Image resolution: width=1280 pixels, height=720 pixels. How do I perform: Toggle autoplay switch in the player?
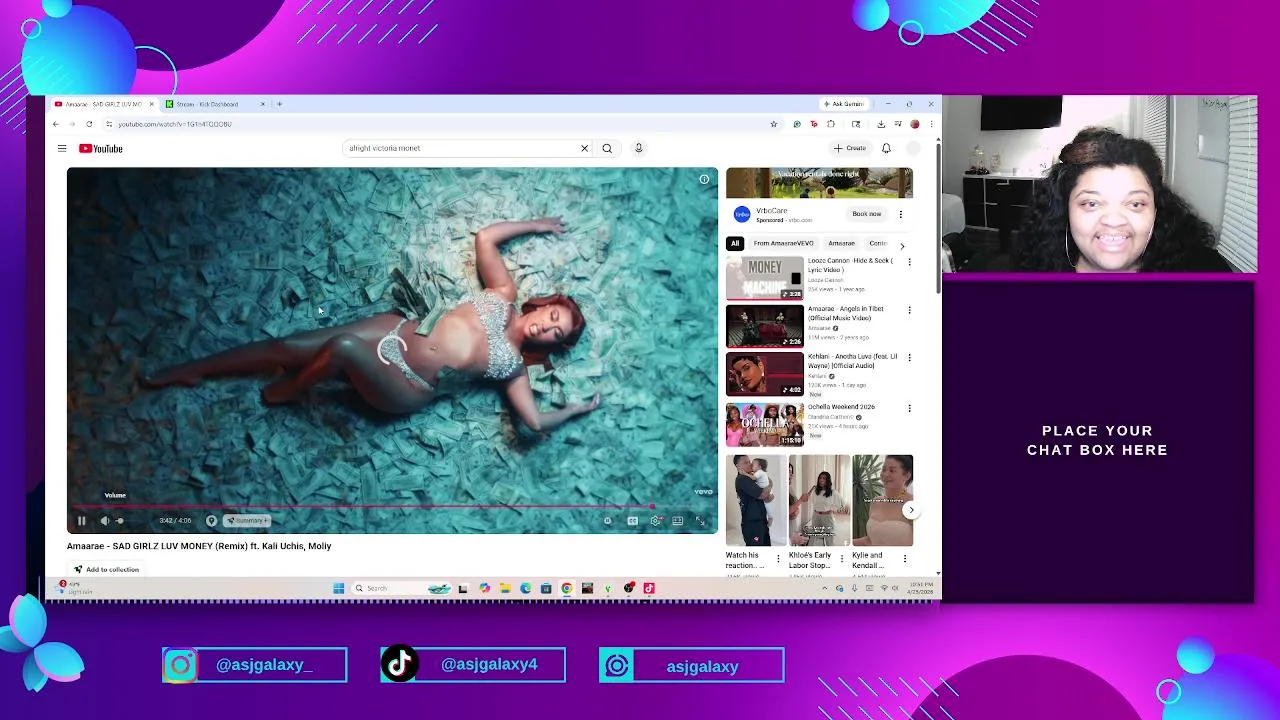(x=607, y=521)
